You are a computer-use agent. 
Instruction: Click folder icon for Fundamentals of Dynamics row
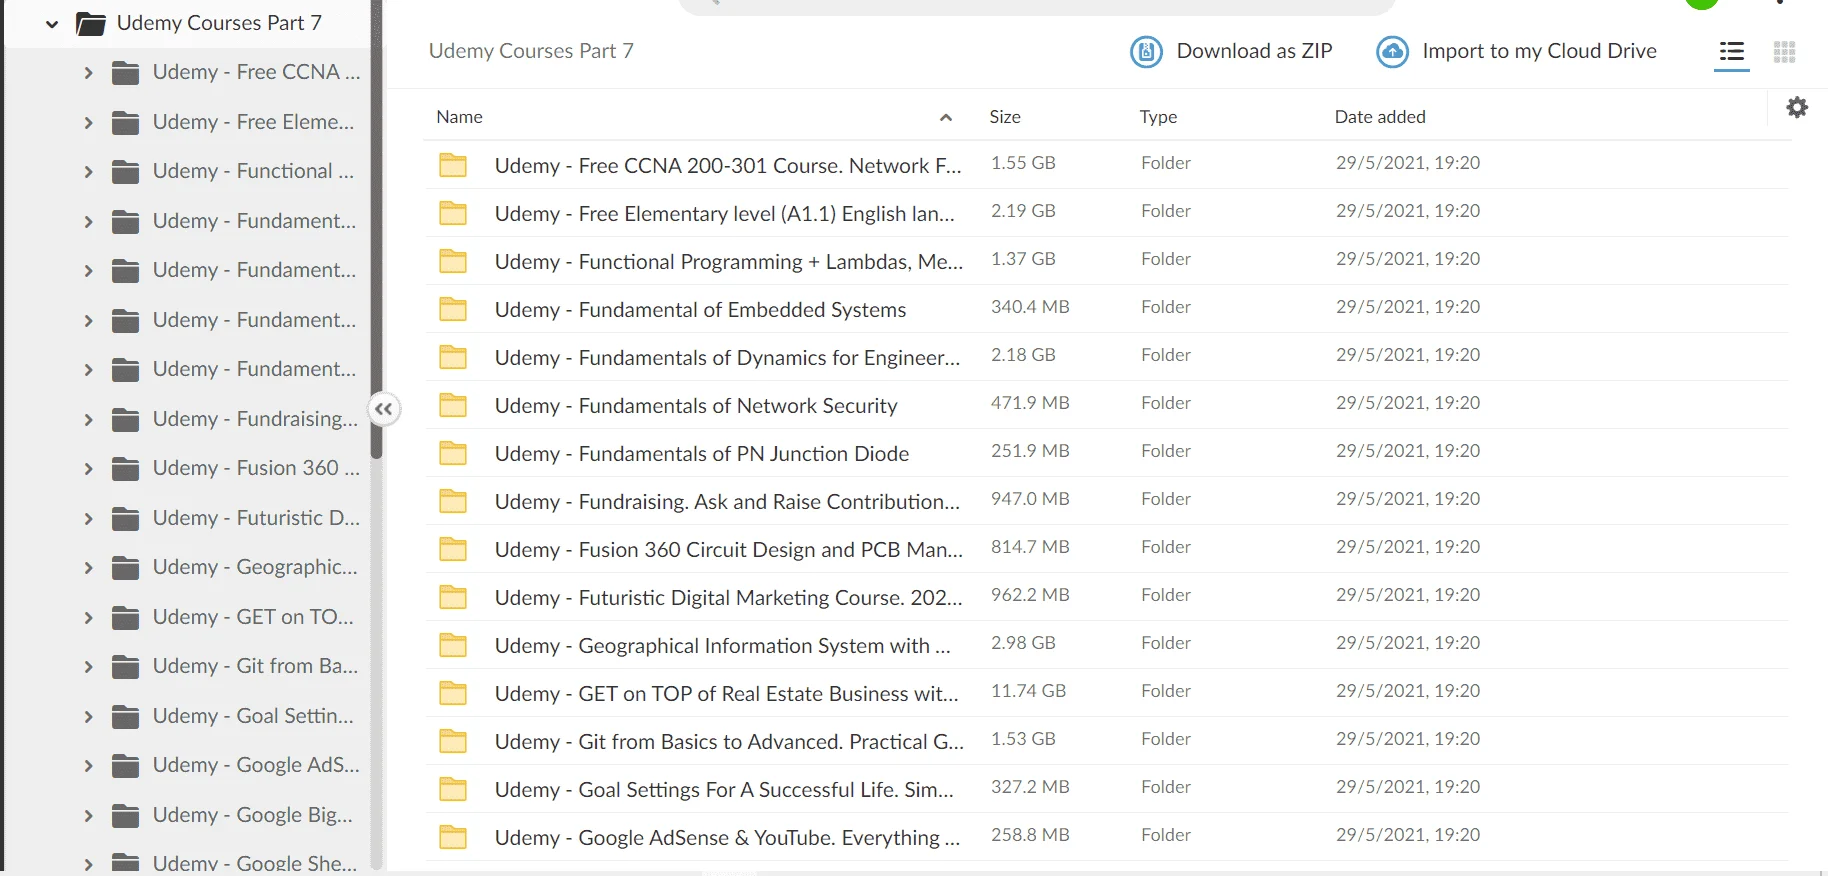point(453,357)
